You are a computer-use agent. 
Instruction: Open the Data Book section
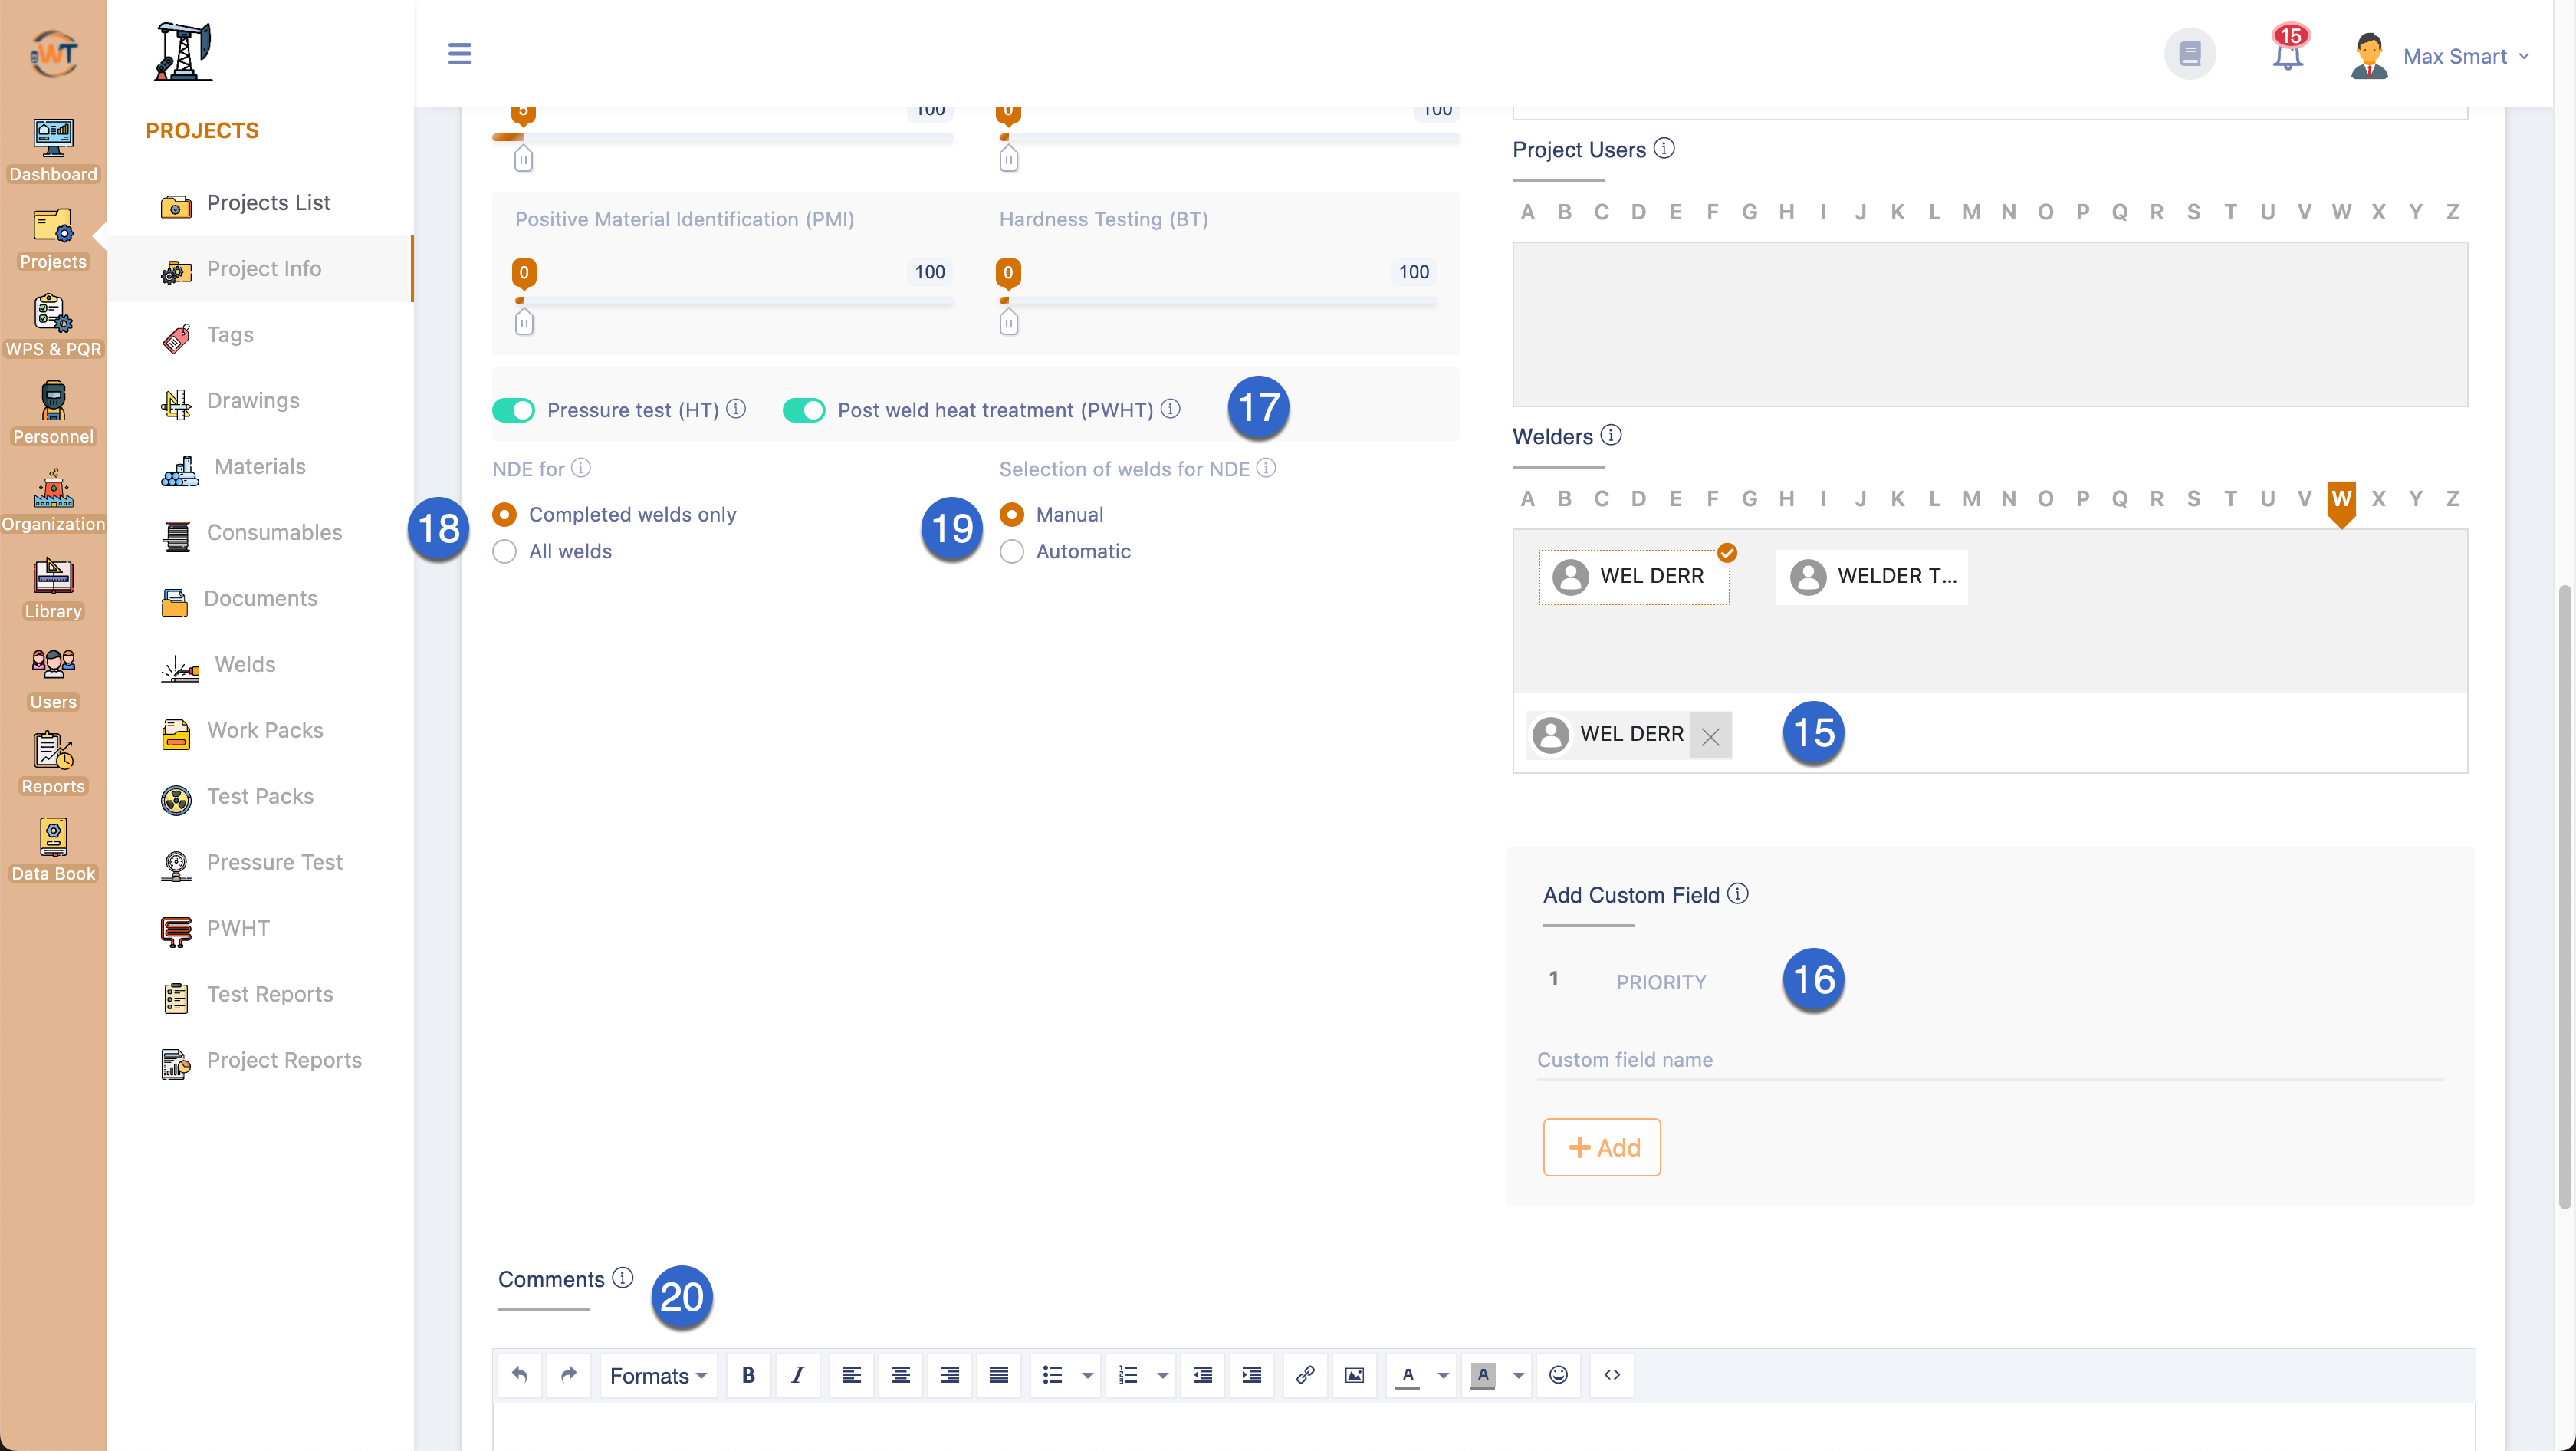coord(53,850)
